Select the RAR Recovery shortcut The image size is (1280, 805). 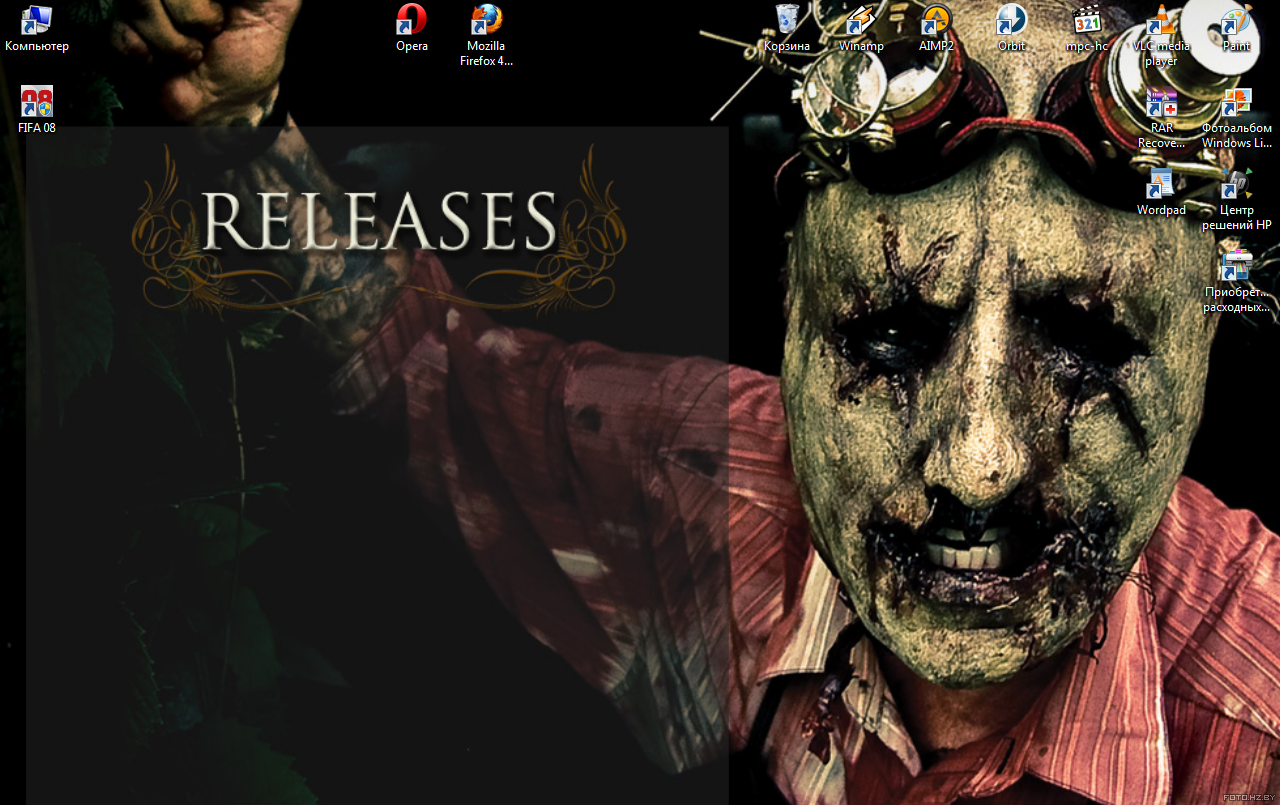(1161, 118)
